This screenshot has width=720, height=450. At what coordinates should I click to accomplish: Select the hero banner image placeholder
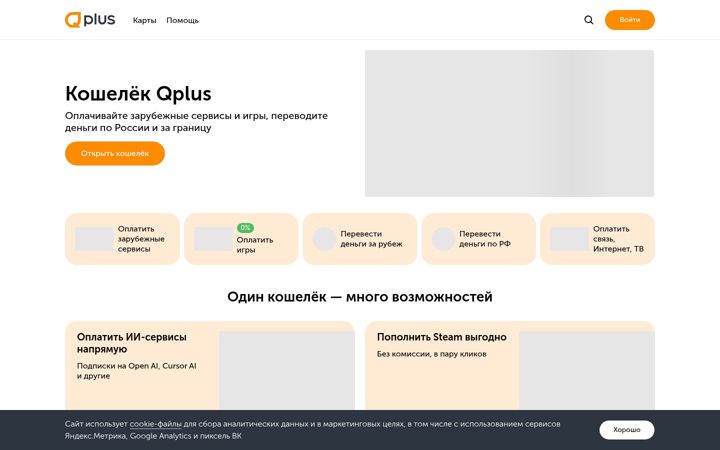point(509,123)
